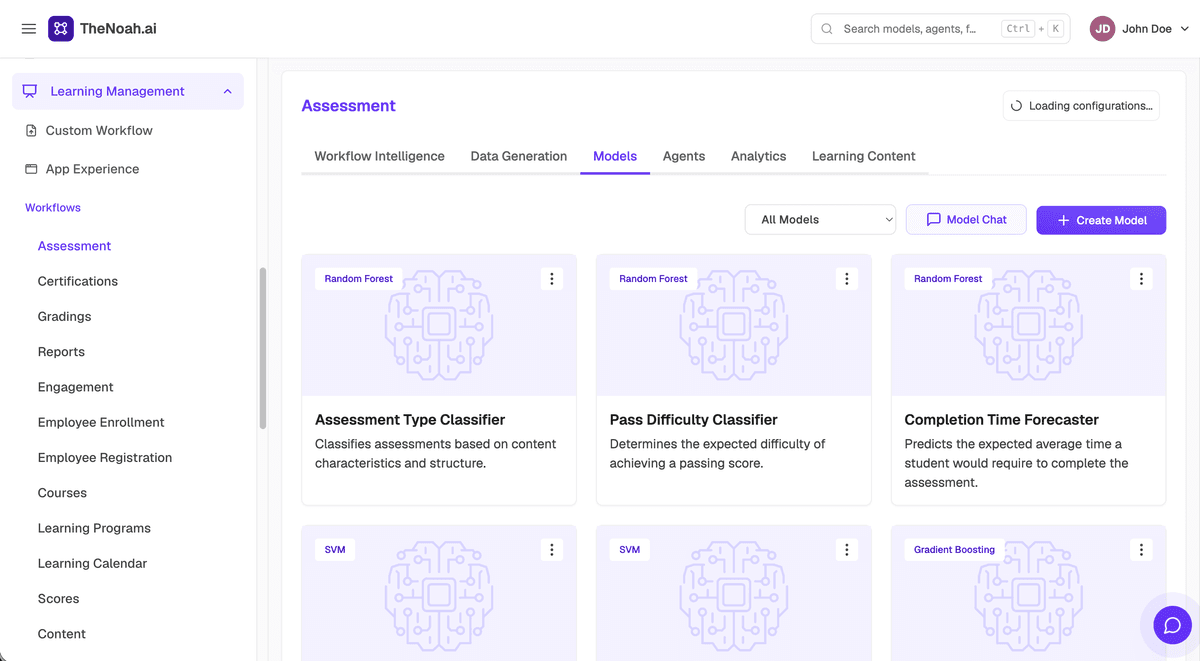Screen dimensions: 1200x661
Task: Click the sidebar vertical scrollbar
Action: (263, 348)
